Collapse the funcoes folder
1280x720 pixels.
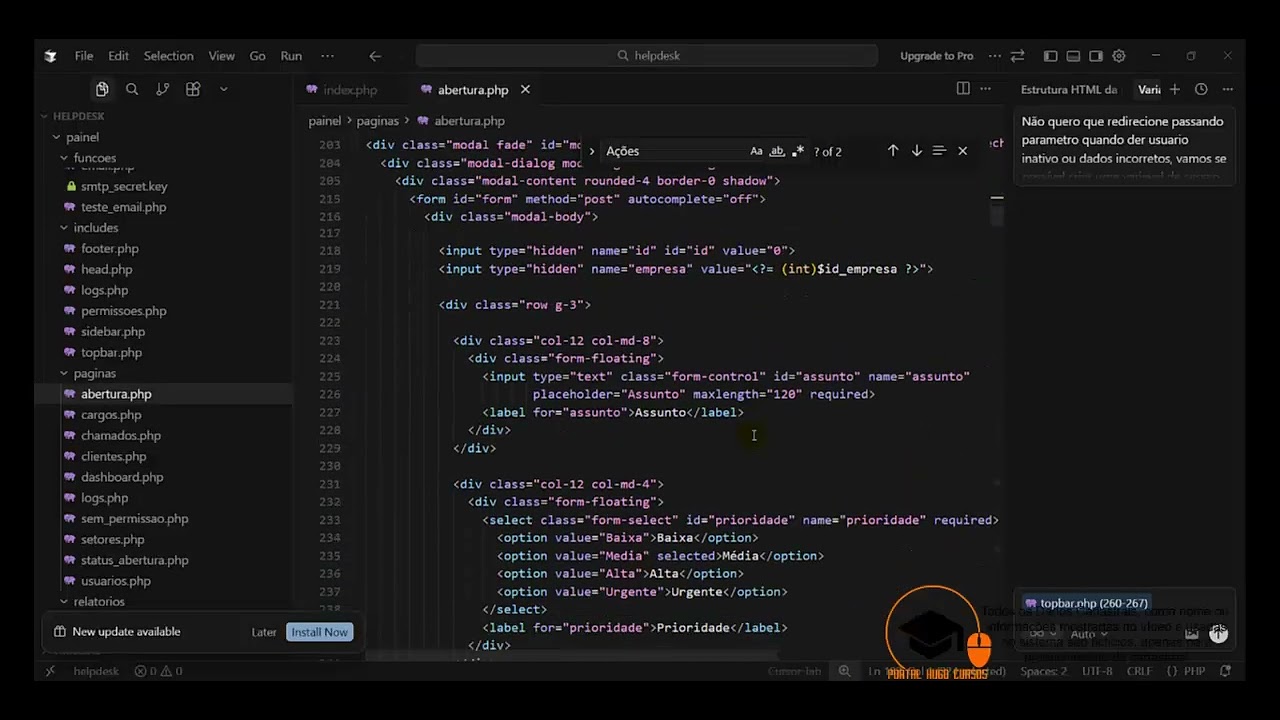pos(94,158)
